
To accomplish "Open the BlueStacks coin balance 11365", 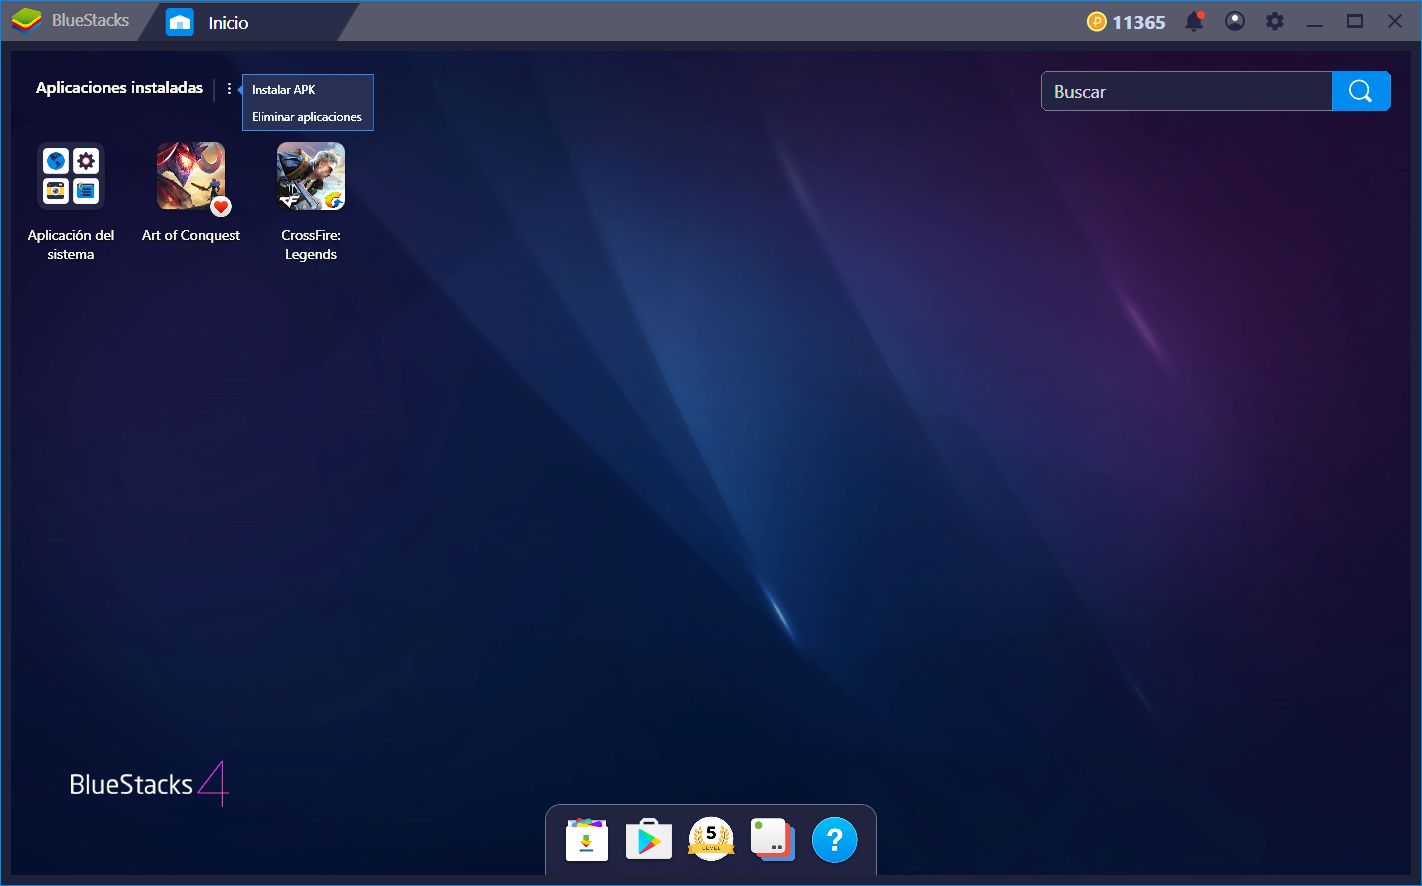I will [x=1126, y=22].
